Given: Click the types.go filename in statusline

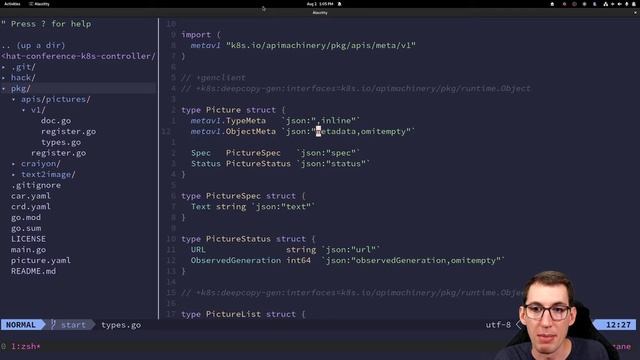Looking at the screenshot, I should (121, 325).
